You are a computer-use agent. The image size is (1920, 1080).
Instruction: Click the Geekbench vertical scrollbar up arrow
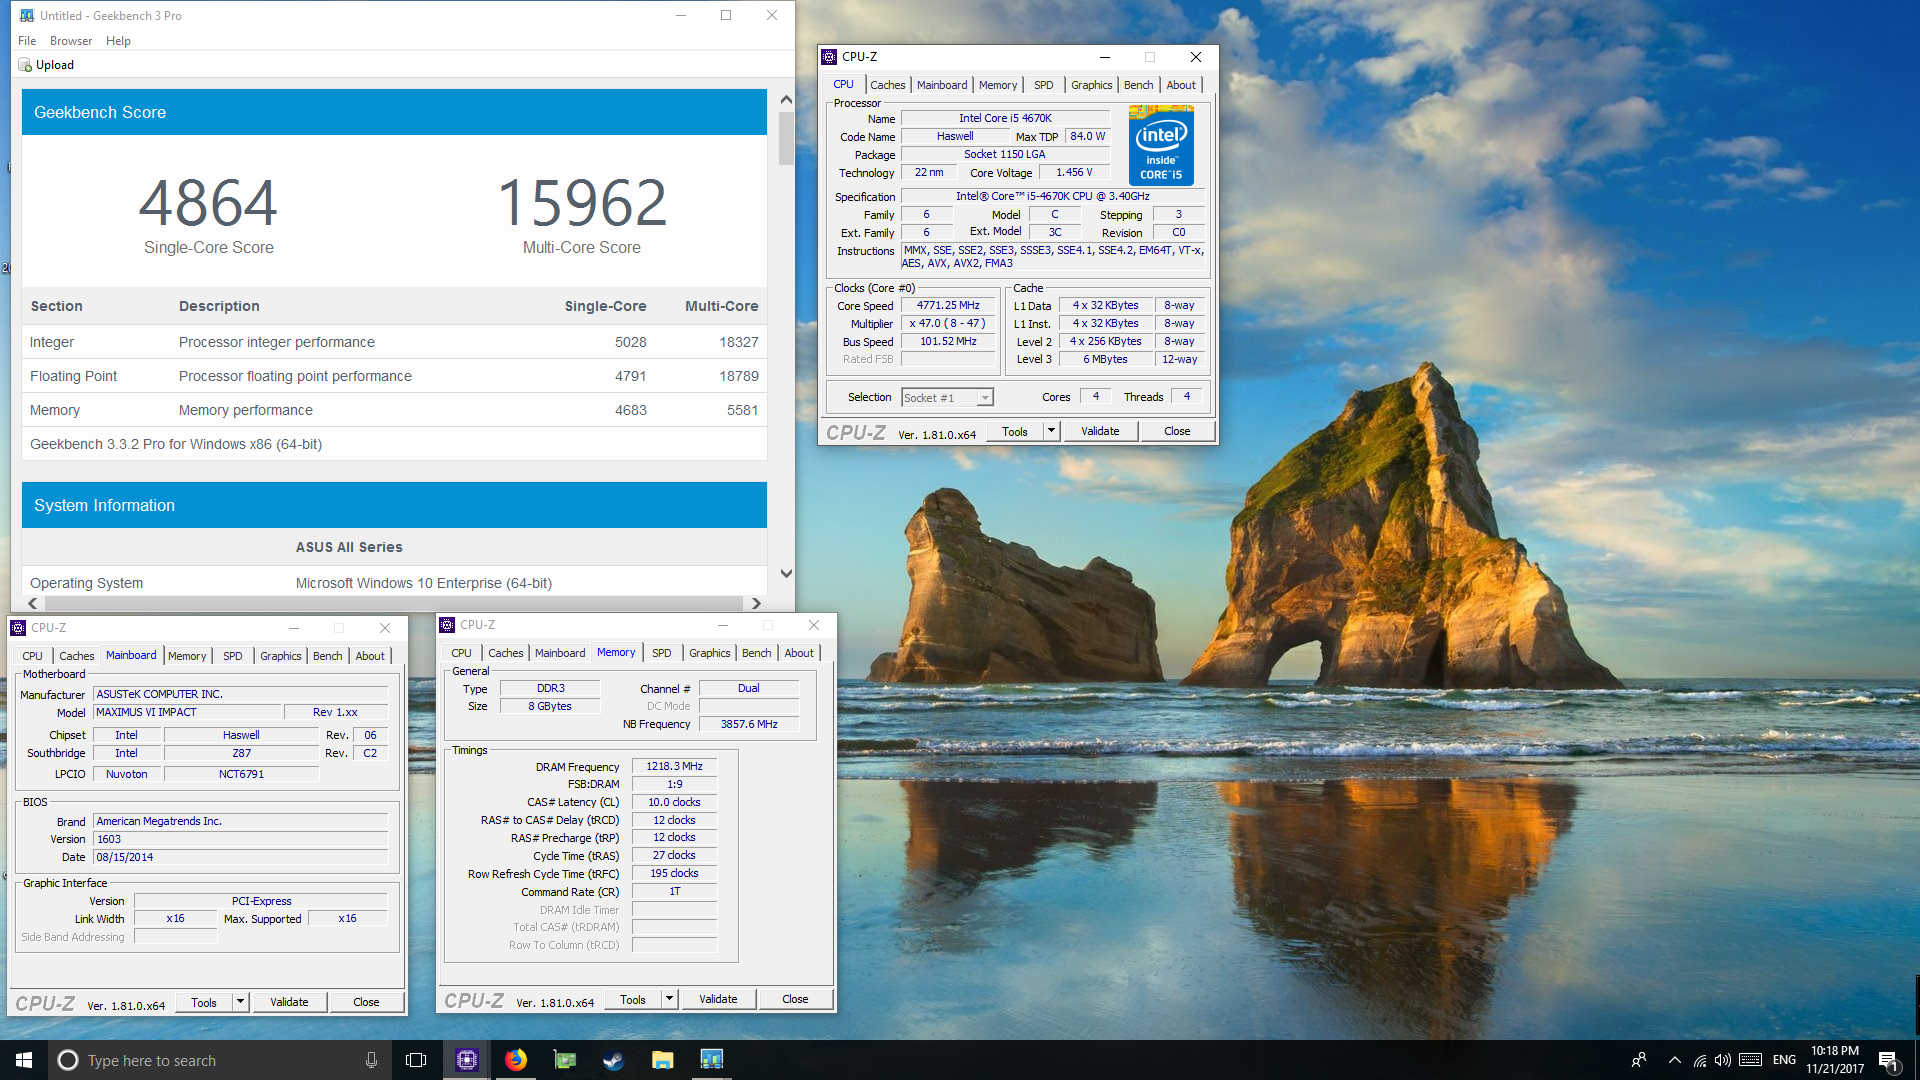point(786,99)
